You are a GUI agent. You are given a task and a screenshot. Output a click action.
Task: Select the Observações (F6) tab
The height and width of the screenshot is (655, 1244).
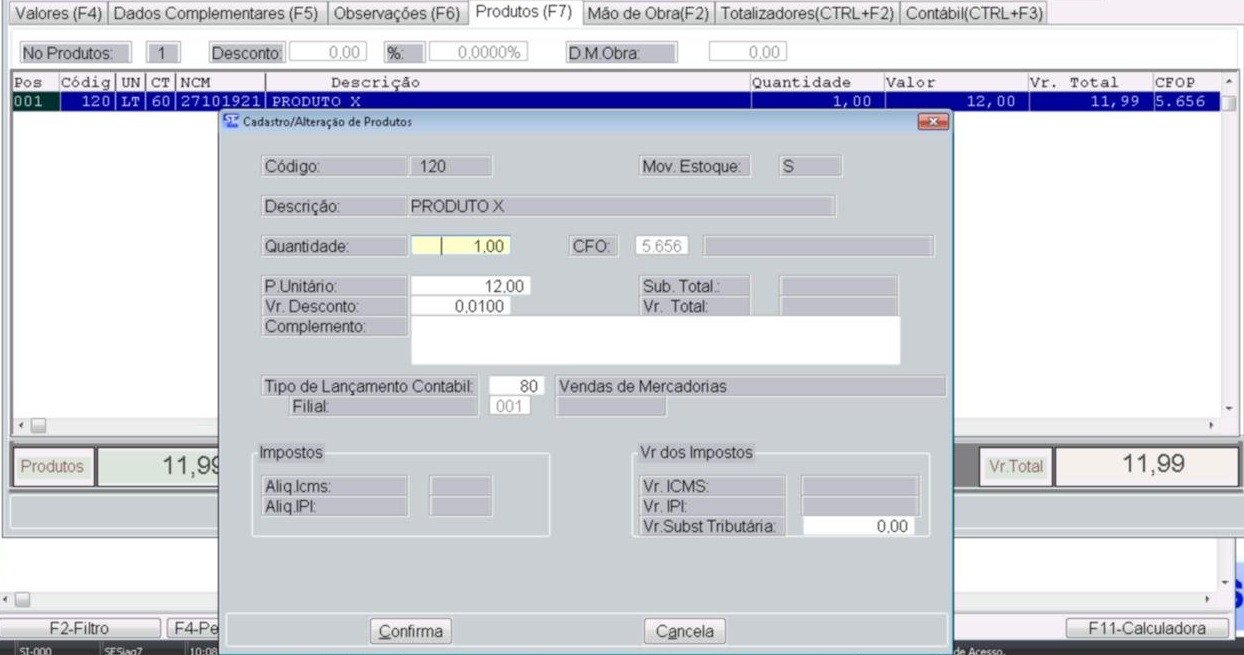click(x=396, y=14)
